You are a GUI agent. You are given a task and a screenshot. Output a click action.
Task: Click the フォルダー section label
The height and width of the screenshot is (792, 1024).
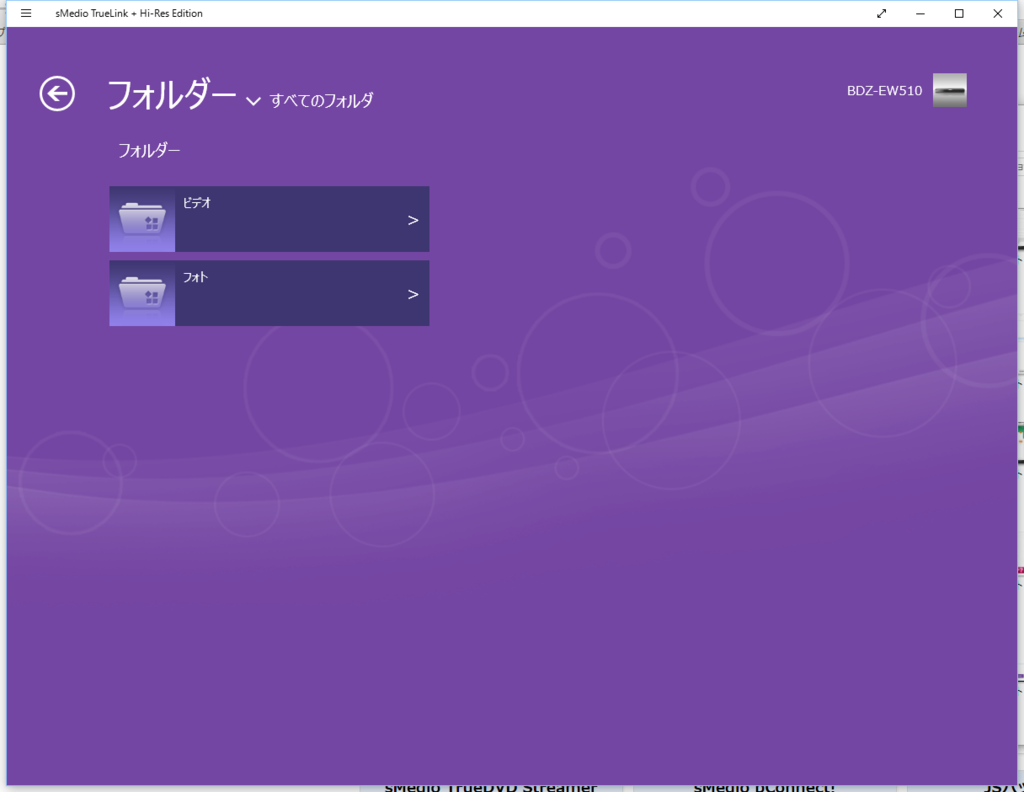(x=149, y=151)
